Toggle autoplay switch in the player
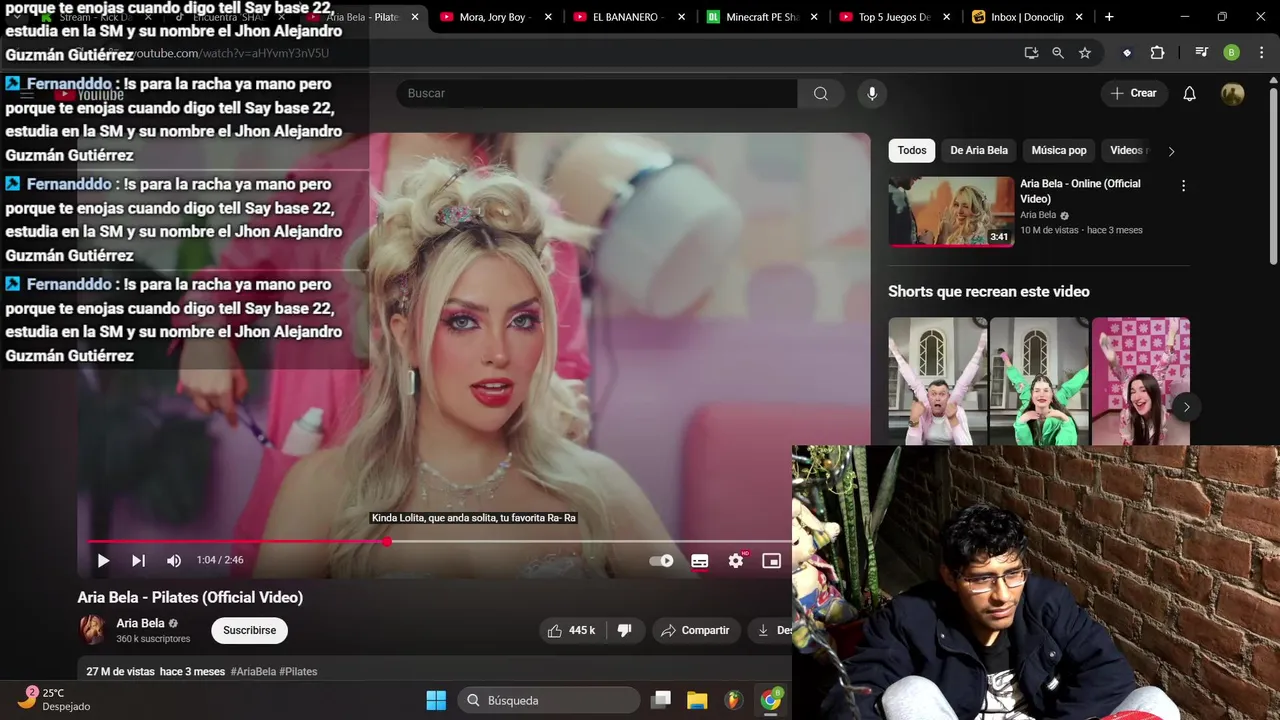Image resolution: width=1280 pixels, height=720 pixels. [661, 561]
